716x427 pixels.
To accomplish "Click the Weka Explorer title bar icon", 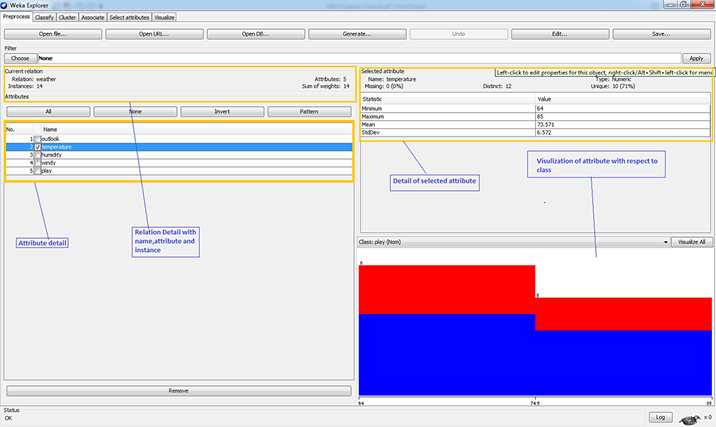I will click(4, 5).
